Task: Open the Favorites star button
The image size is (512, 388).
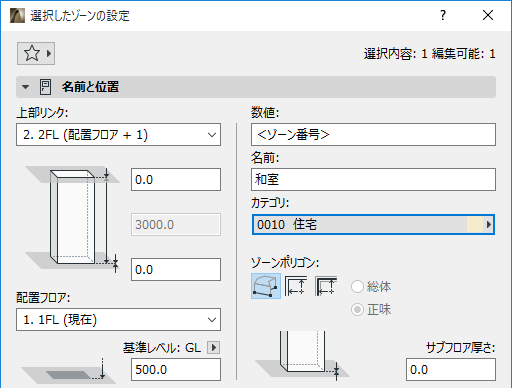Action: point(36,53)
